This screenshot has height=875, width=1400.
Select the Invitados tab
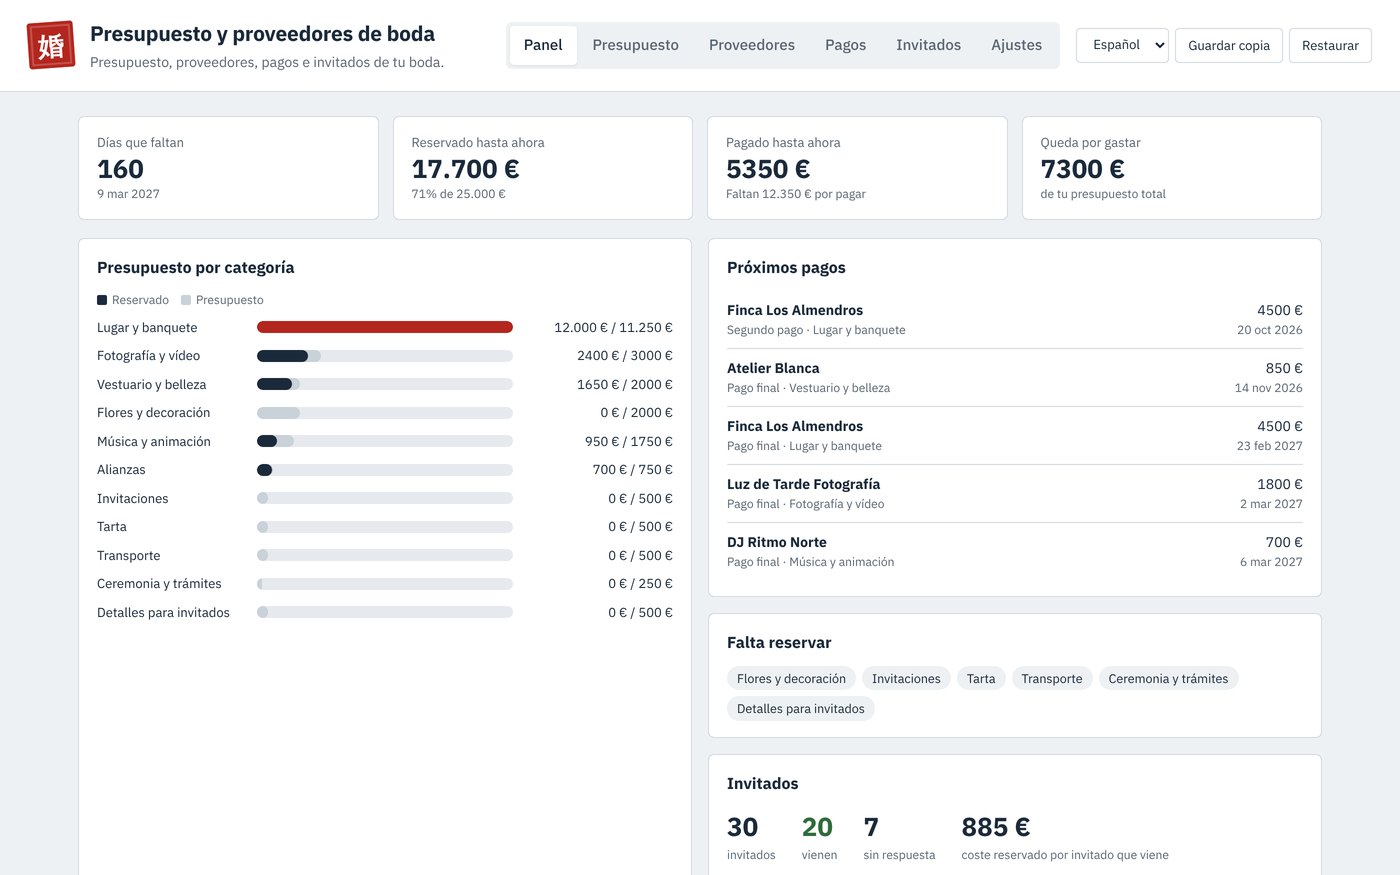(928, 45)
